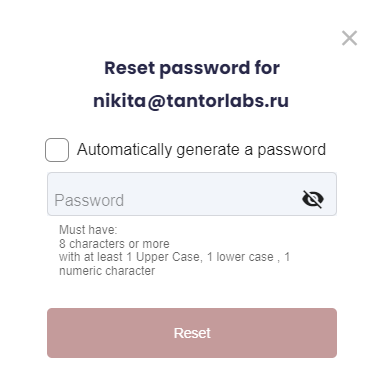This screenshot has width=382, height=384.
Task: Check the box beside Automatically generate
Action: click(57, 150)
